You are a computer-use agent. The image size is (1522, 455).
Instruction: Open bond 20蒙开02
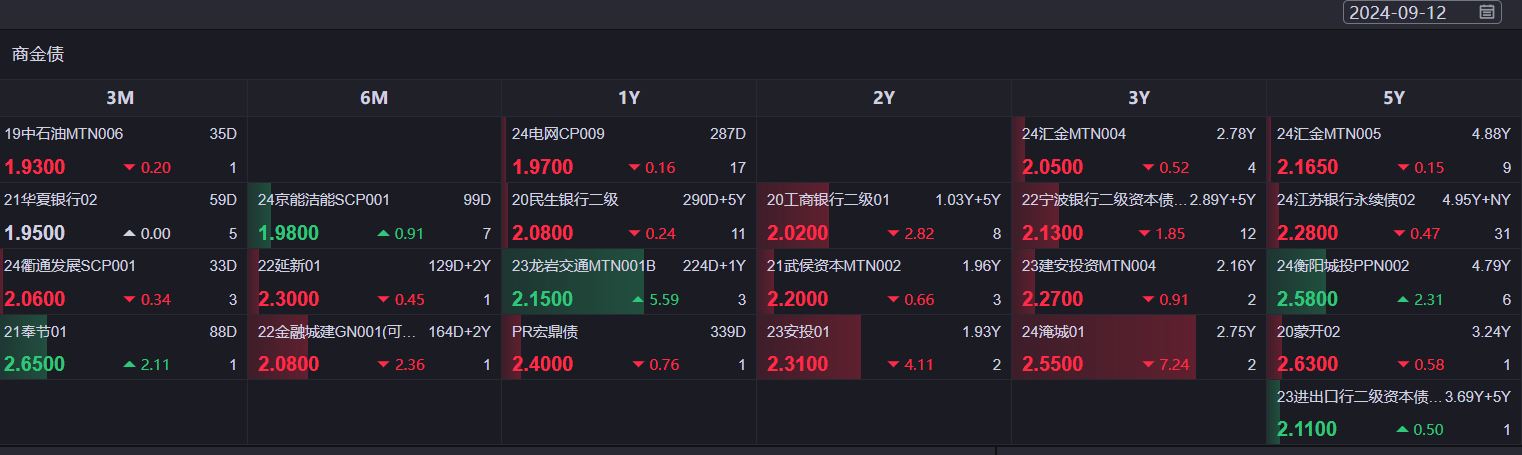1308,332
